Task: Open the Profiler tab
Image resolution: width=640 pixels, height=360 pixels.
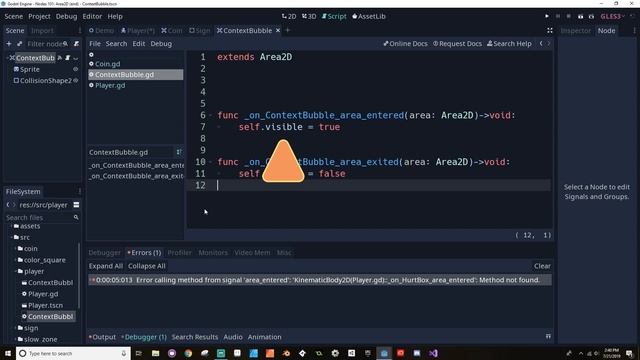Action: (x=179, y=253)
